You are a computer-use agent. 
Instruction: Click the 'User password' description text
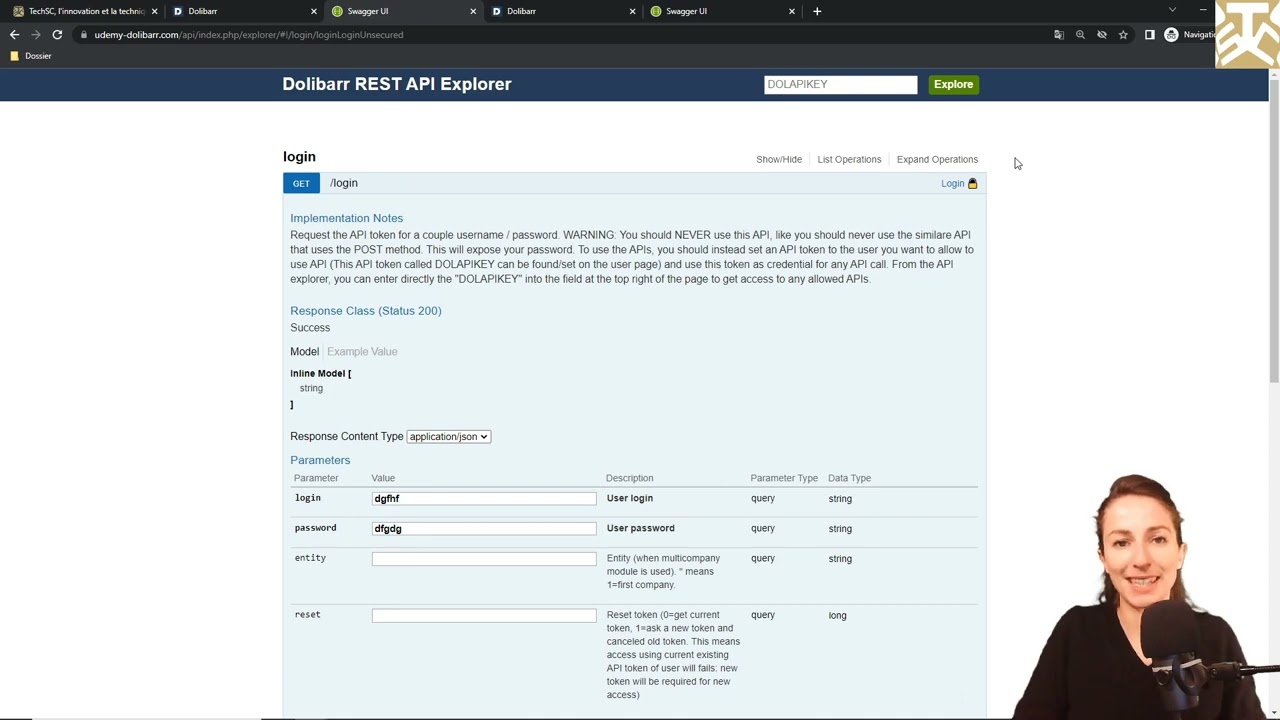pyautogui.click(x=641, y=528)
